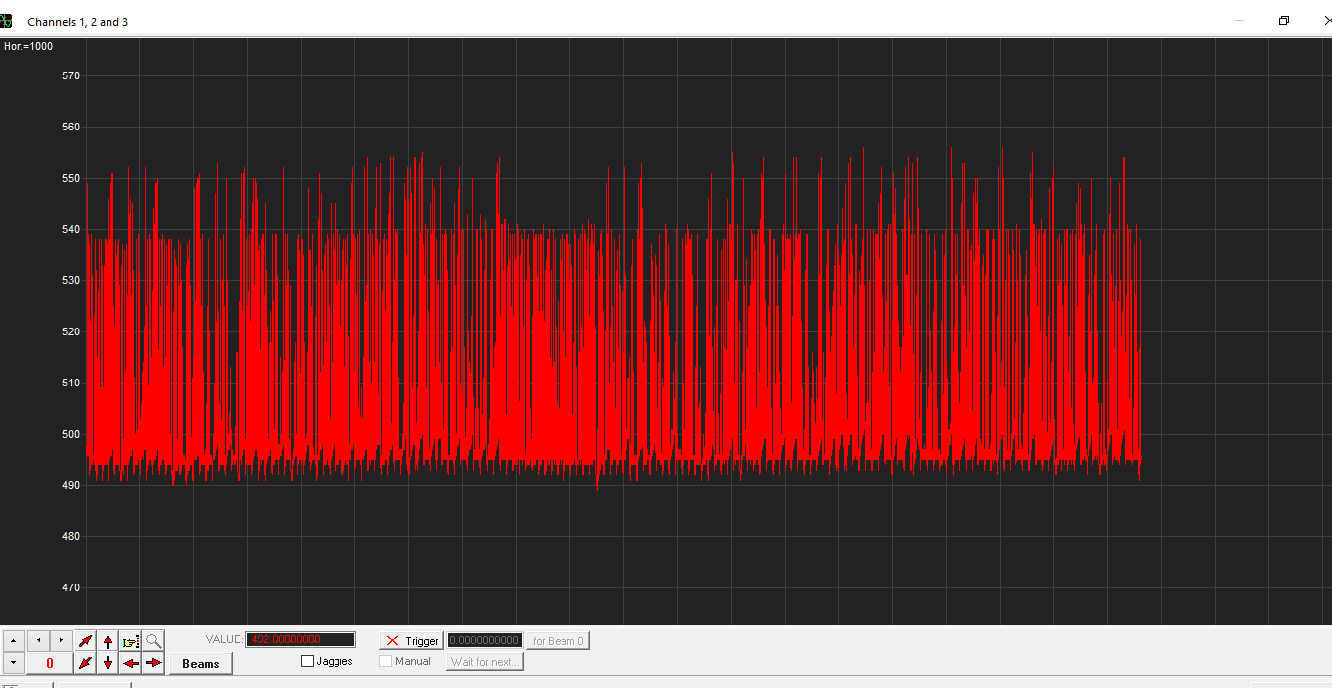Select the magnifying glass zoom tool
This screenshot has height=688, width=1332.
click(x=153, y=640)
